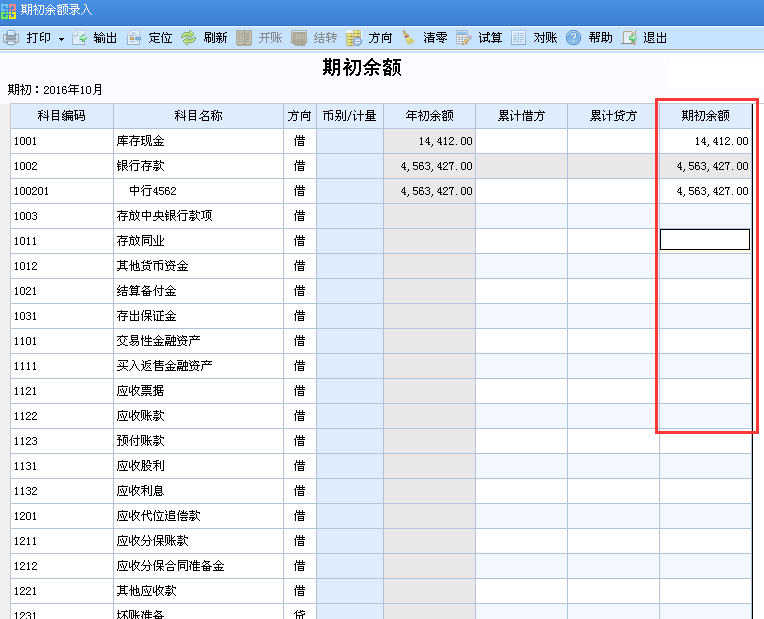Select the 应收分保合同准备金 account name
This screenshot has height=619, width=764.
[170, 566]
